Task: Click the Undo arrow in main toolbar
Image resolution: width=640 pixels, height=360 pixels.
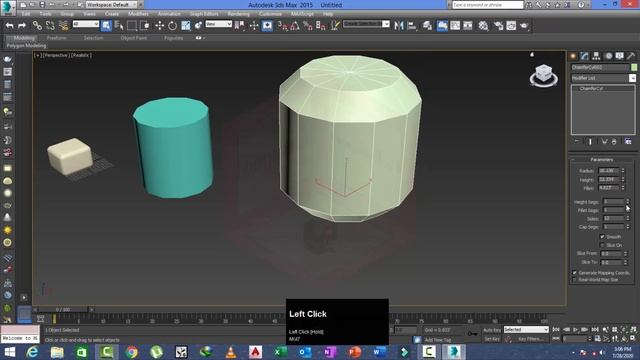Action: point(9,26)
